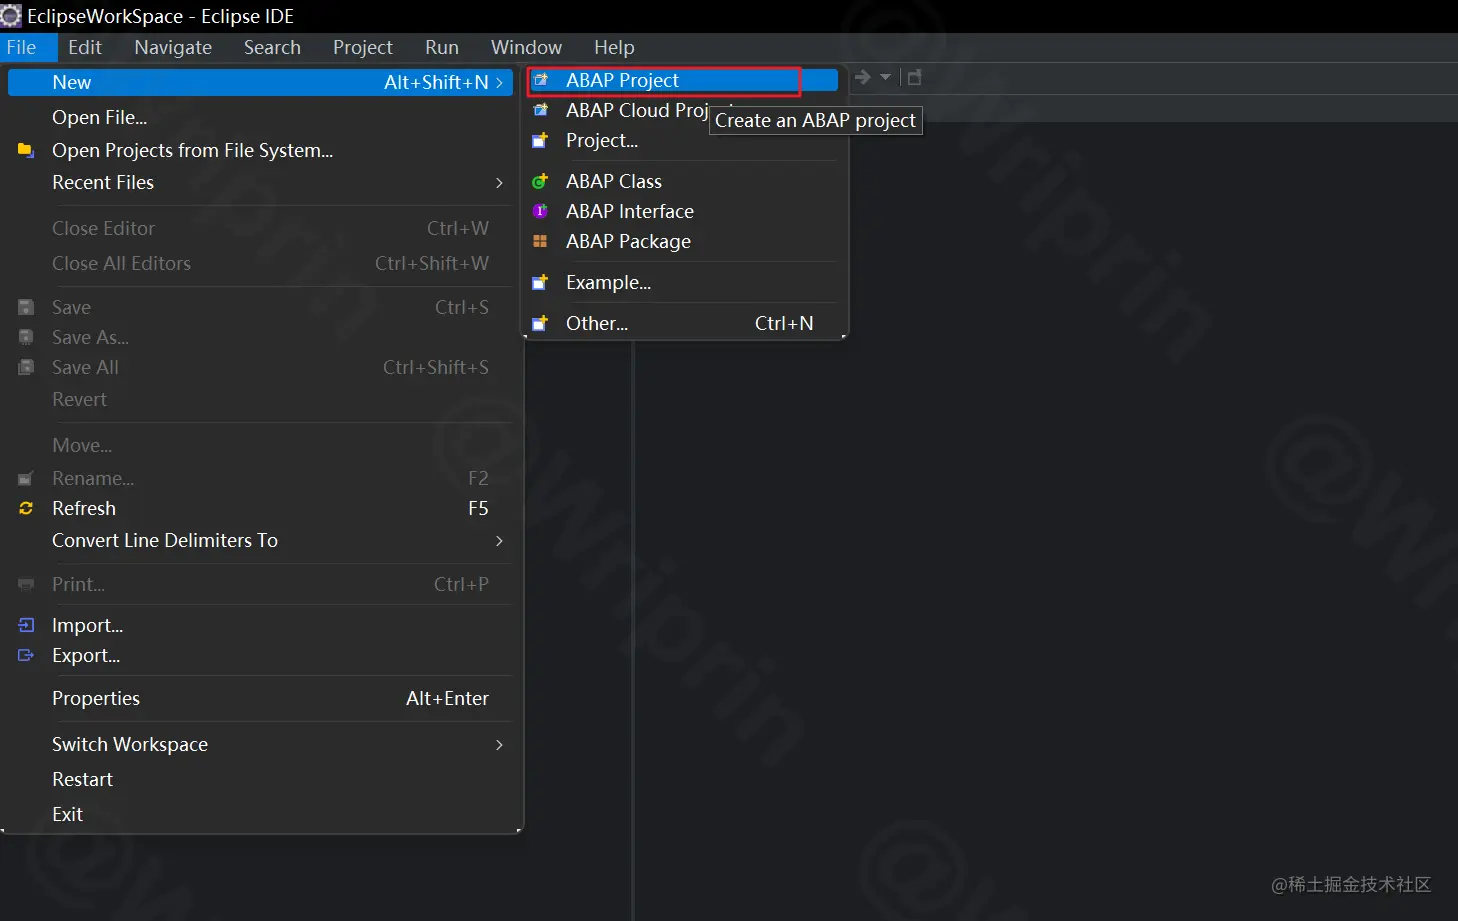Click the purple ABAP Interface icon
The image size is (1458, 921).
(540, 211)
